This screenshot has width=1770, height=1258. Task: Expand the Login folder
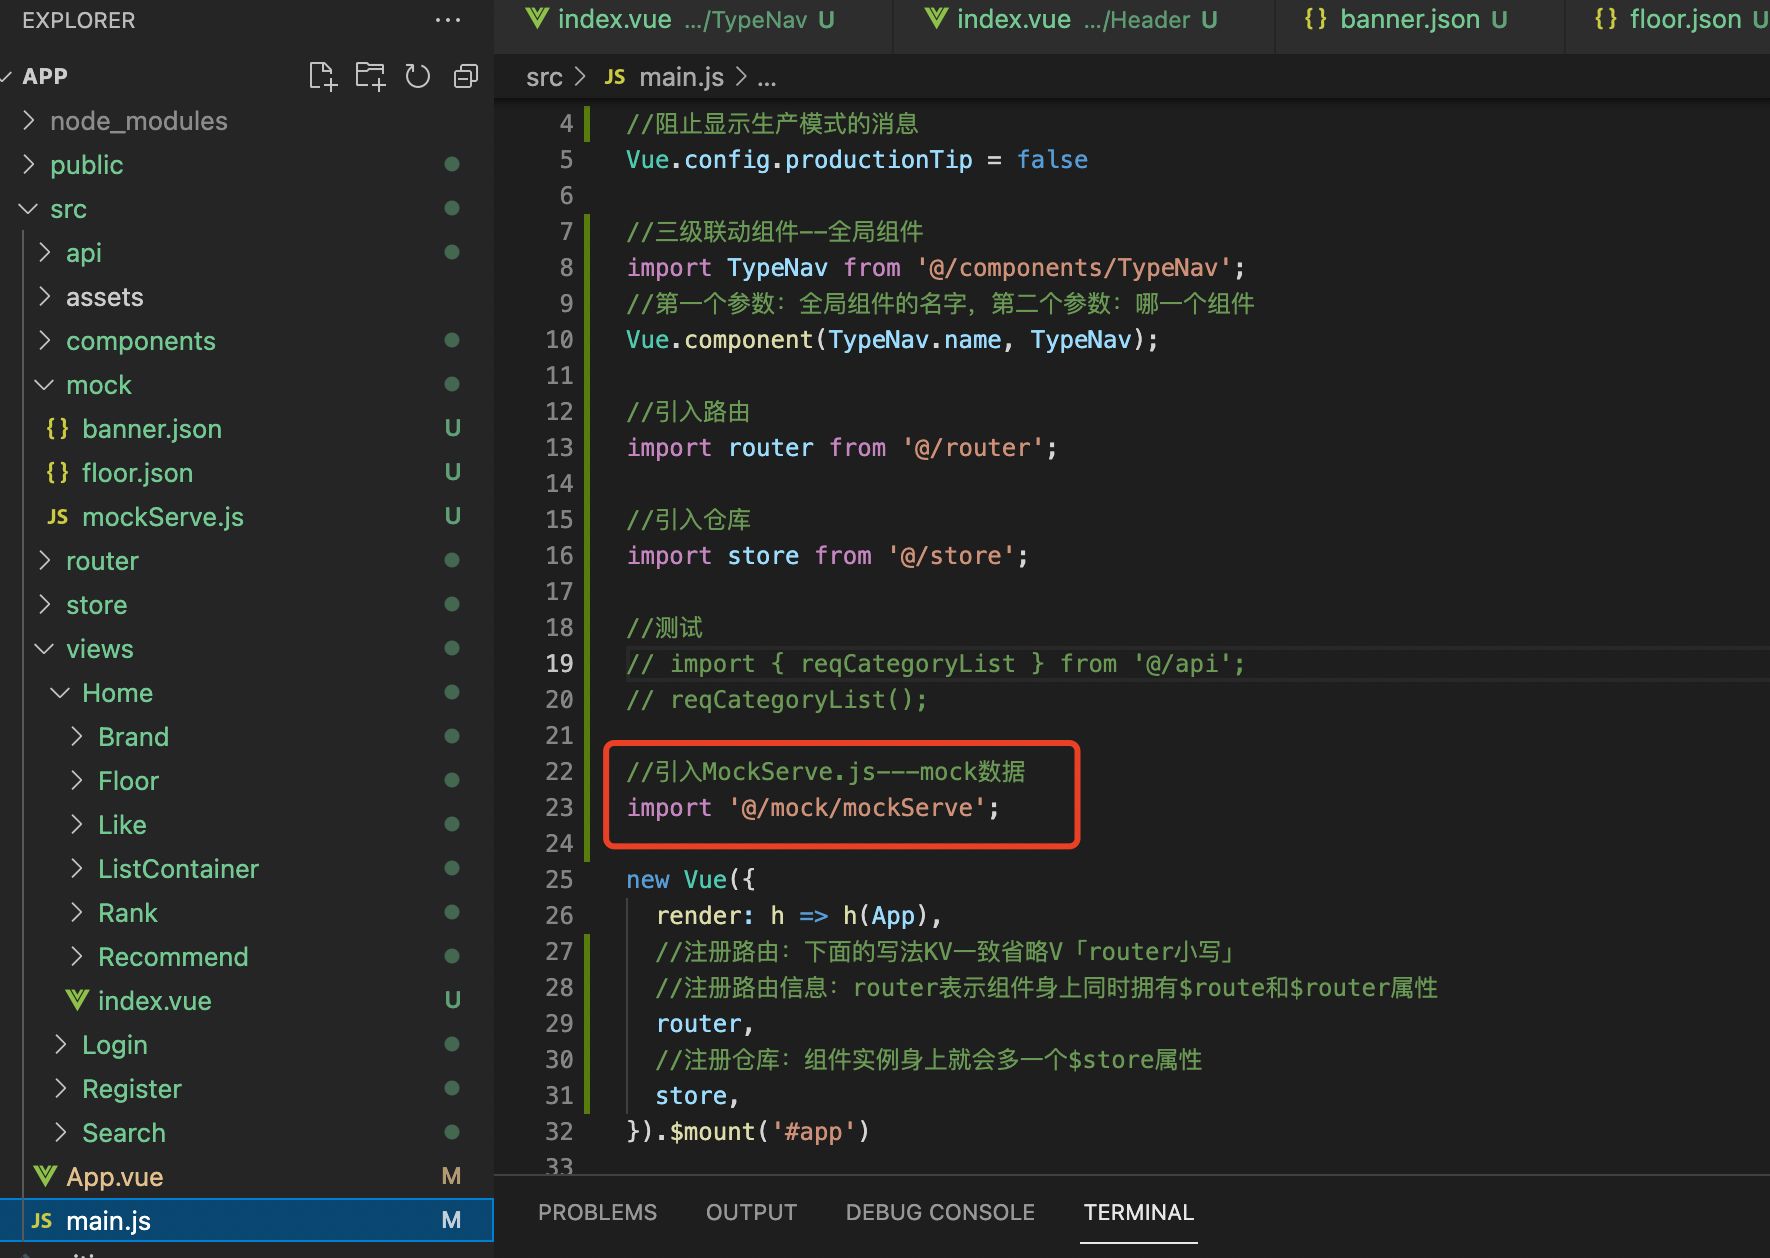click(60, 1045)
